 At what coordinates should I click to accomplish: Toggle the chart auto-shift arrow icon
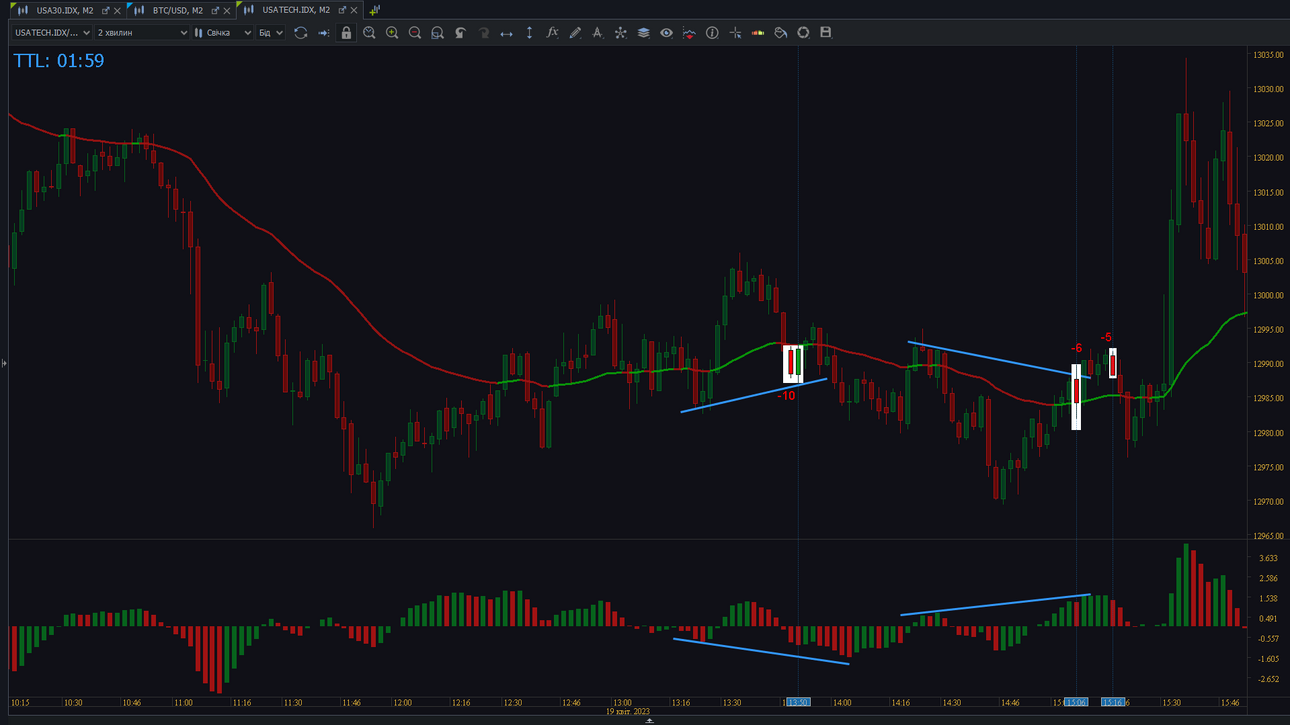(x=323, y=33)
